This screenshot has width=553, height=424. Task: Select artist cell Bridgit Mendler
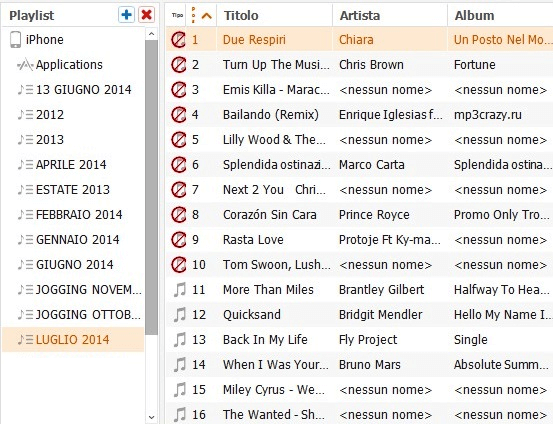(381, 315)
